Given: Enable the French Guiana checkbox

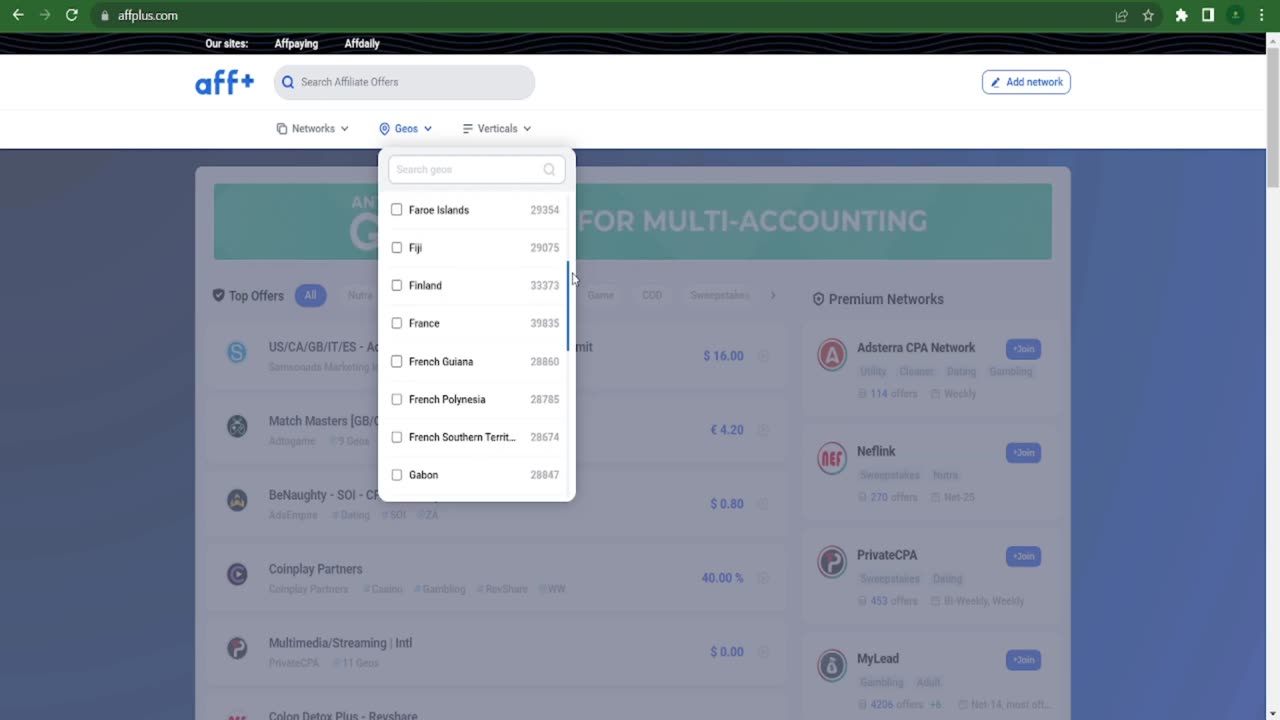Looking at the screenshot, I should [x=397, y=361].
